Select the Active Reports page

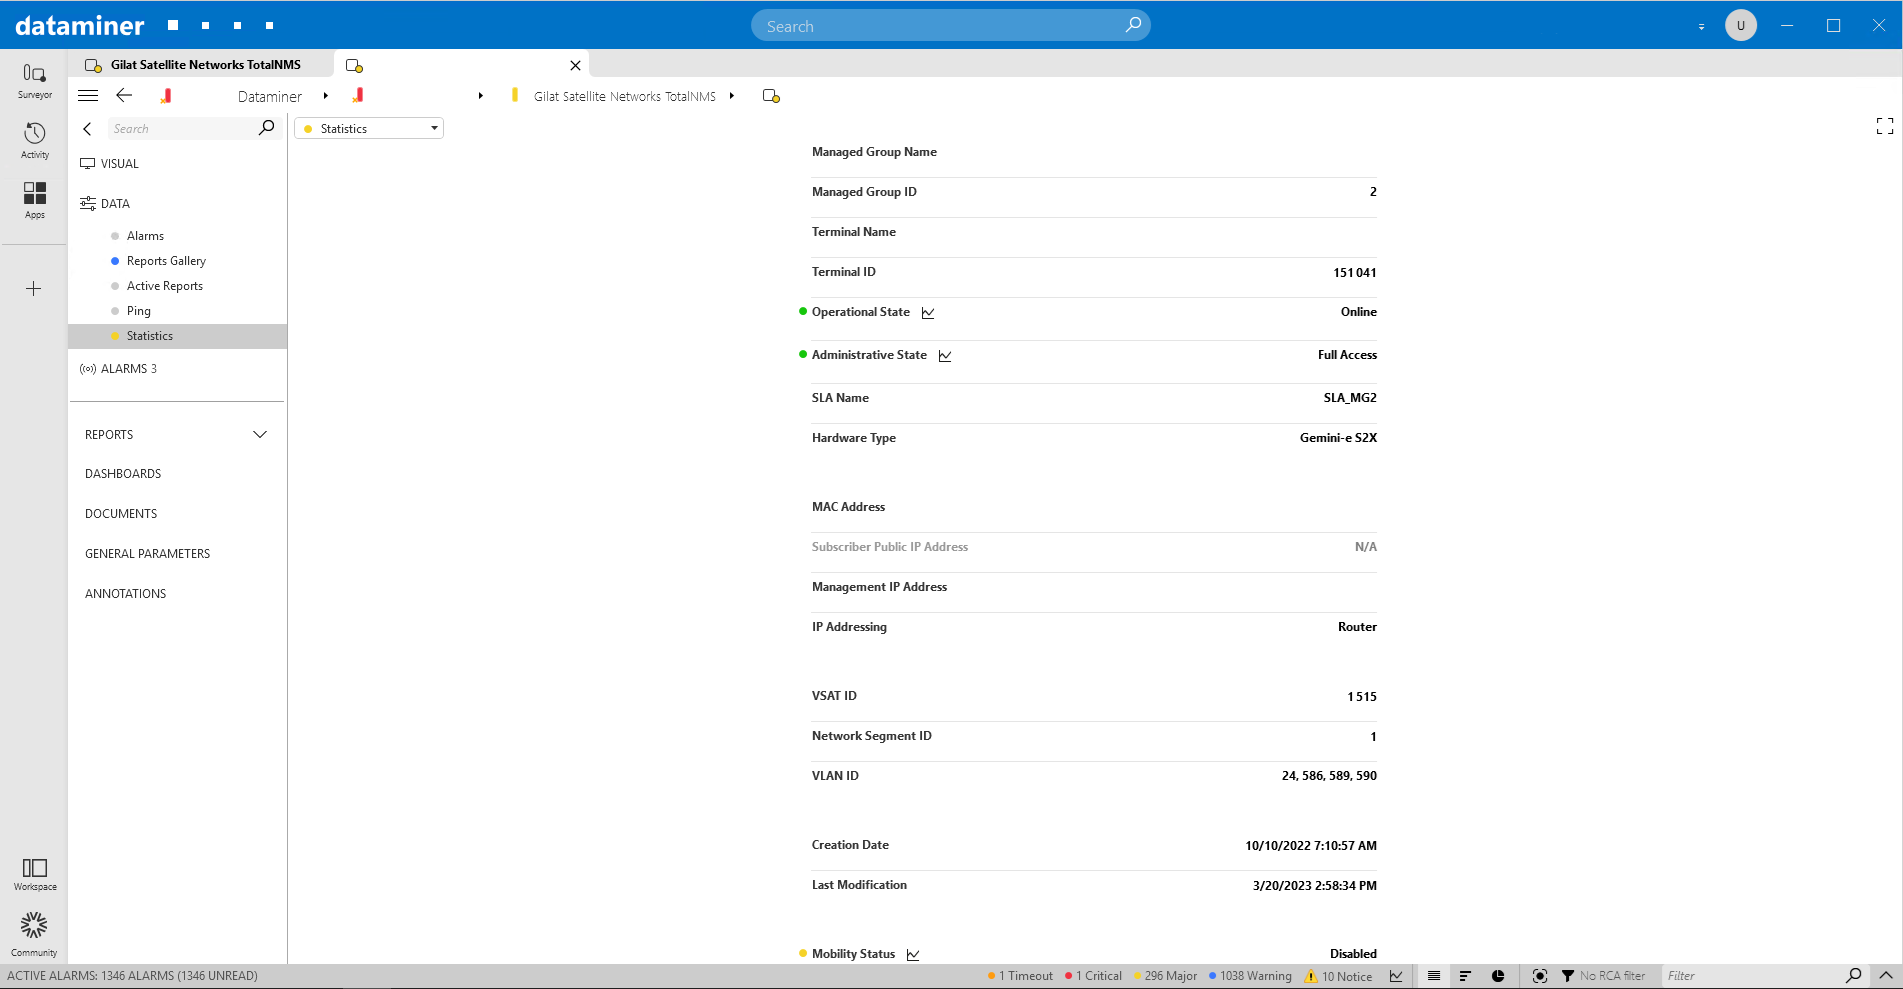point(164,286)
